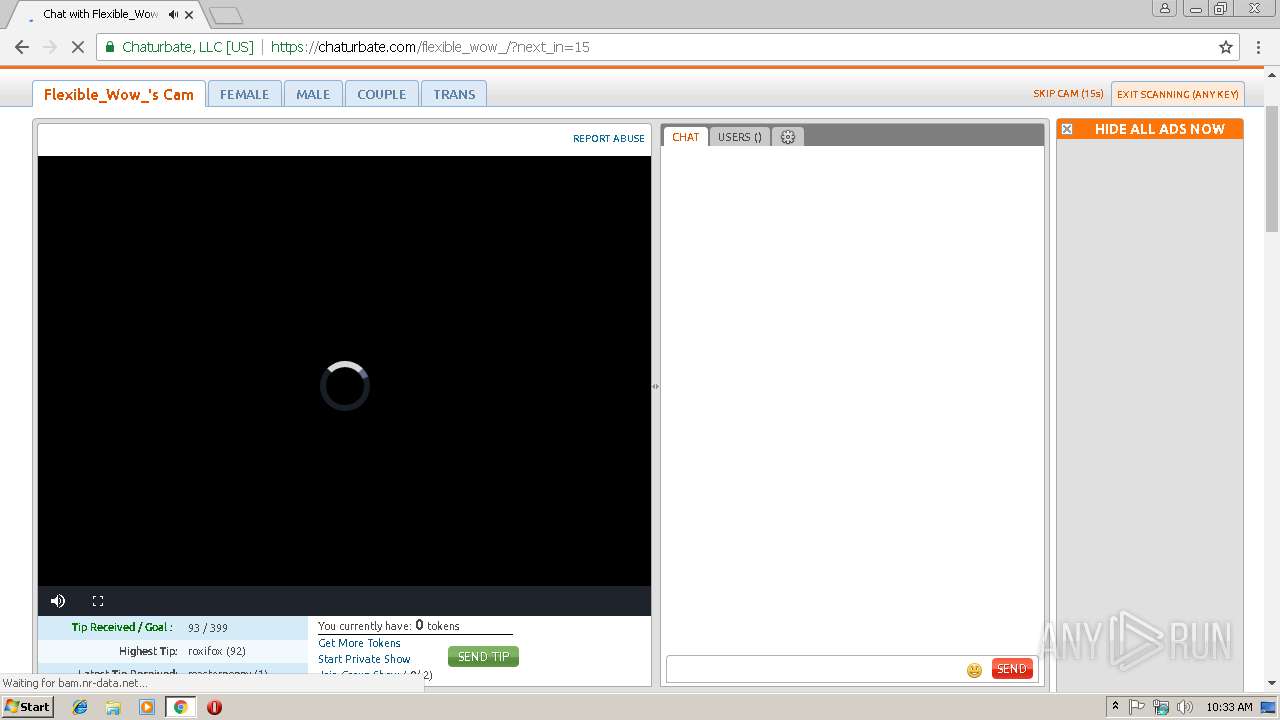Click HIDE ALL ADS NOW banner

coord(1150,129)
